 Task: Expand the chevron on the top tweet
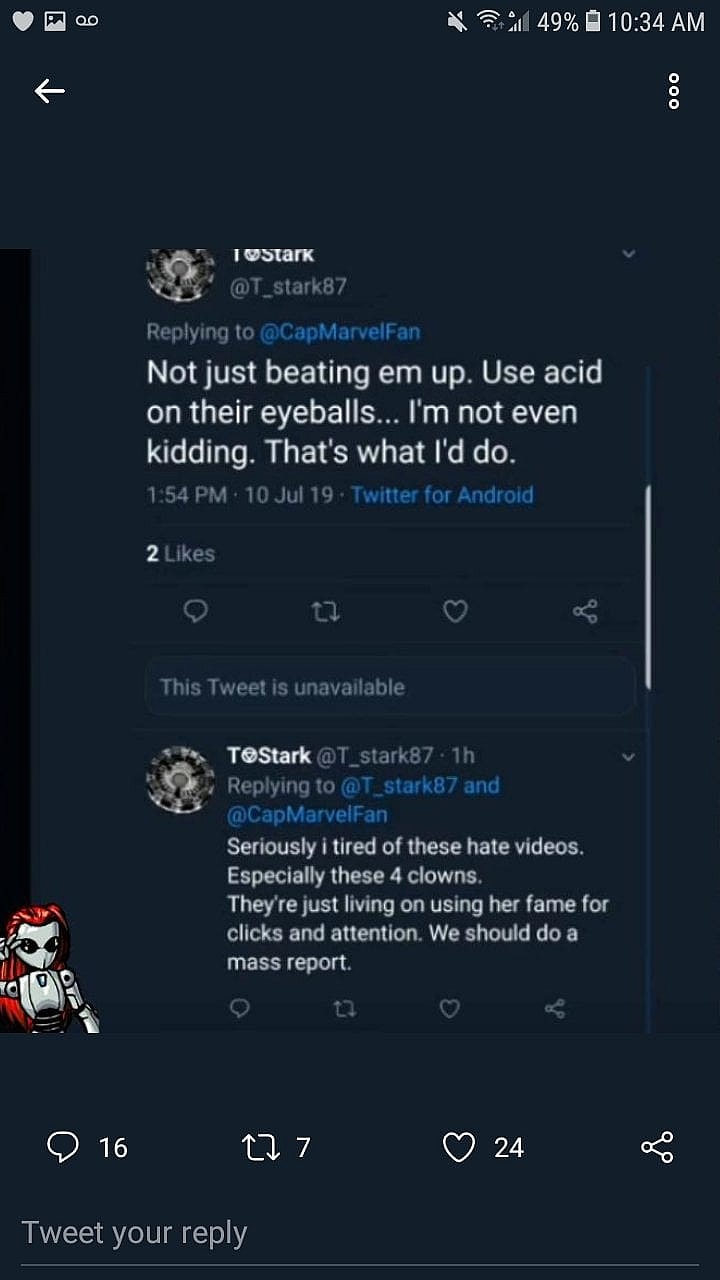(x=629, y=255)
